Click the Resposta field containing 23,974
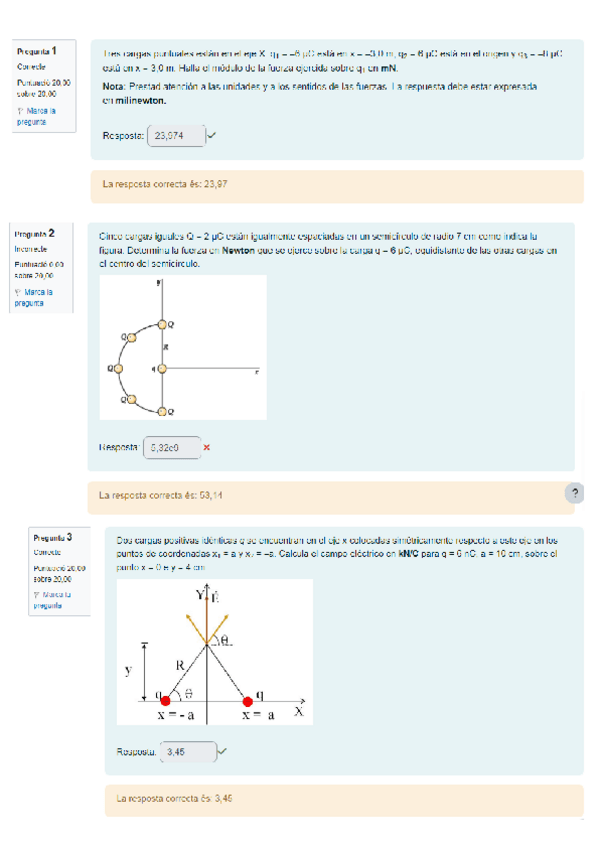Screen dimensions: 600x848 [x=176, y=136]
